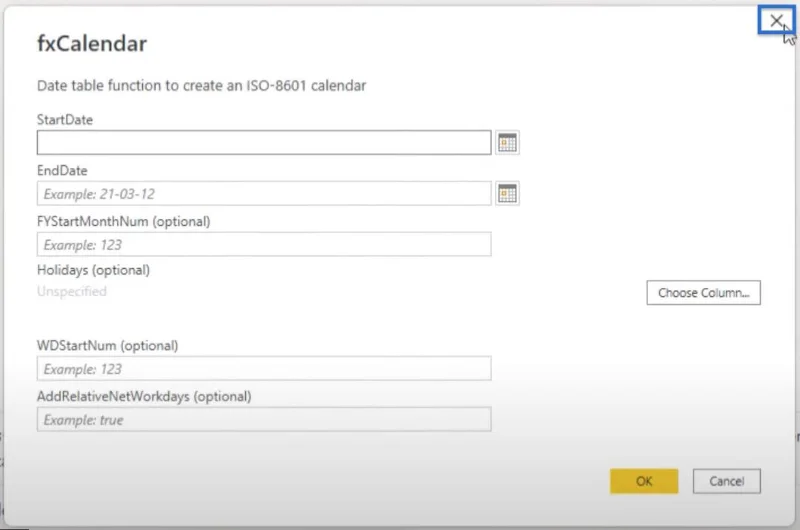Close the fxCalendar dialog with X
This screenshot has width=800, height=530.
776,20
